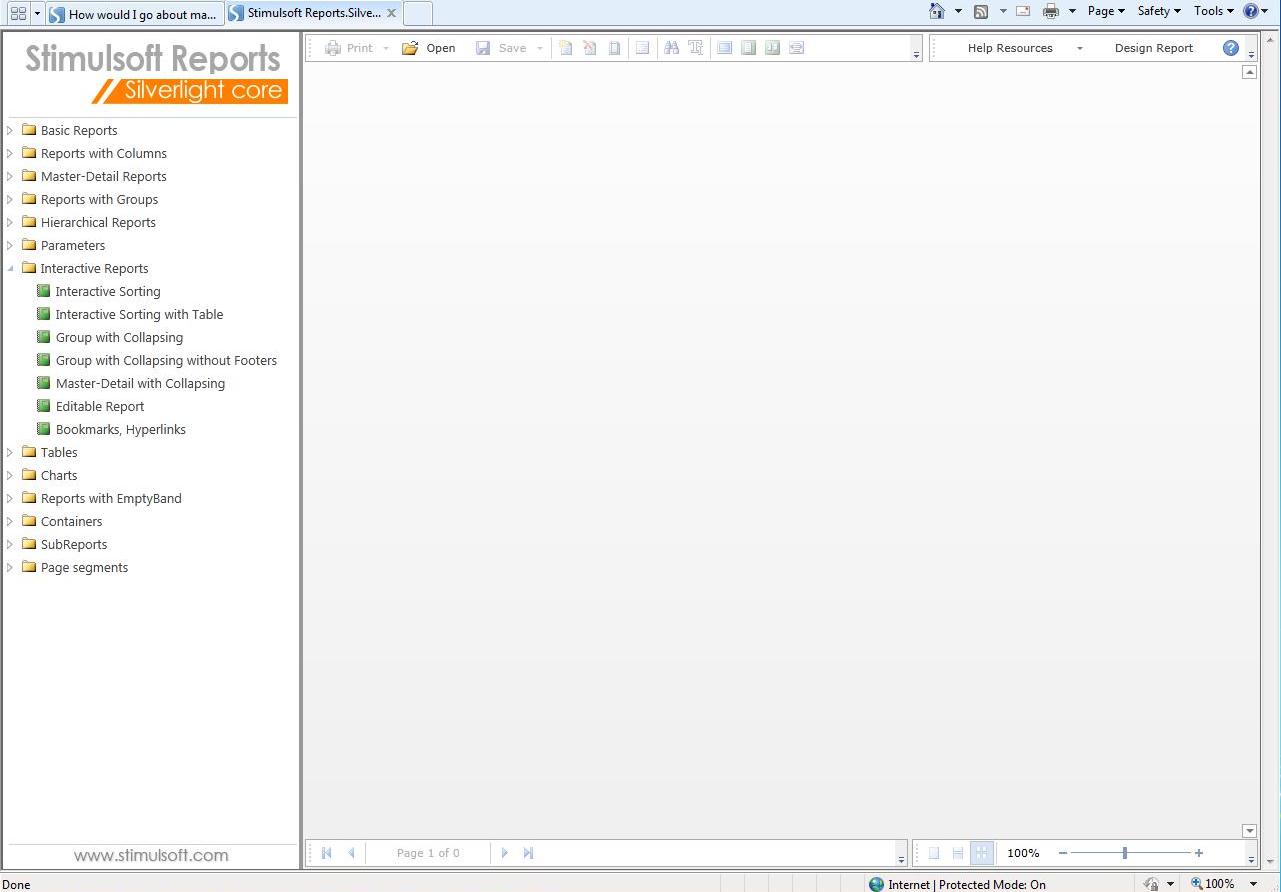This screenshot has width=1281, height=892.
Task: Click the blue question mark help icon in viewer toolbar
Action: point(1231,48)
